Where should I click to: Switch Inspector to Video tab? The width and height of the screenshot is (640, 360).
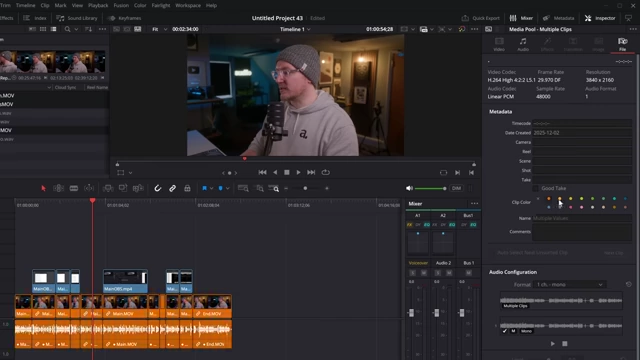[499, 44]
